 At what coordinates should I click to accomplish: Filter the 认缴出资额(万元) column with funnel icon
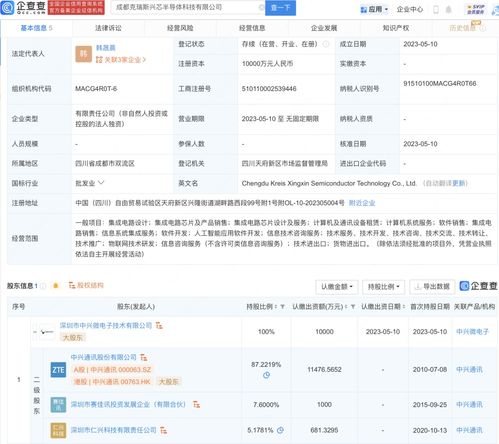353,307
